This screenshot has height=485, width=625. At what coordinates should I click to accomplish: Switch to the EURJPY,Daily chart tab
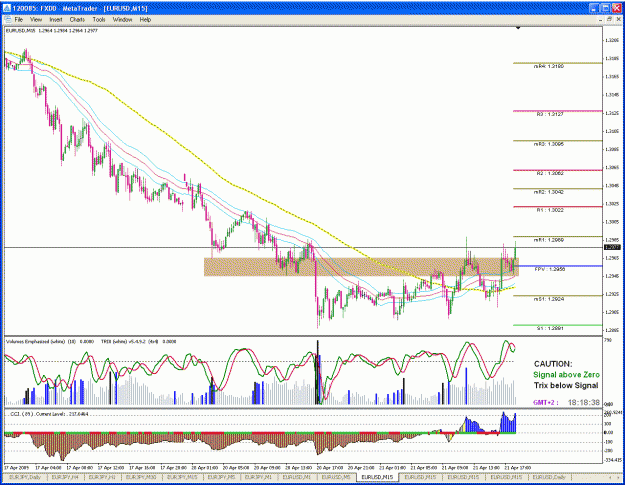tap(25, 477)
